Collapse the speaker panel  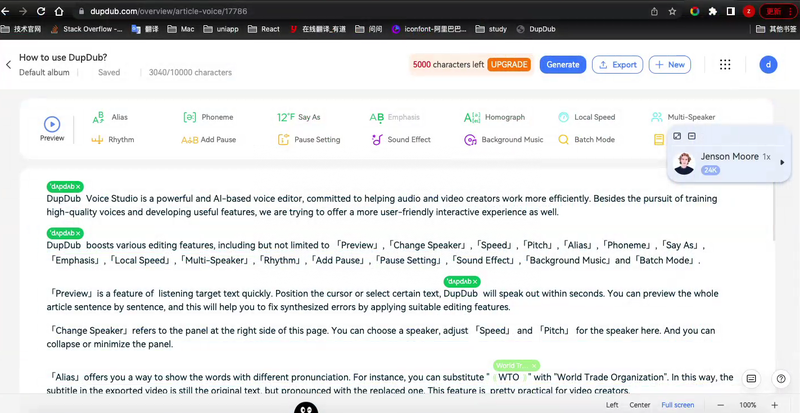pos(677,136)
